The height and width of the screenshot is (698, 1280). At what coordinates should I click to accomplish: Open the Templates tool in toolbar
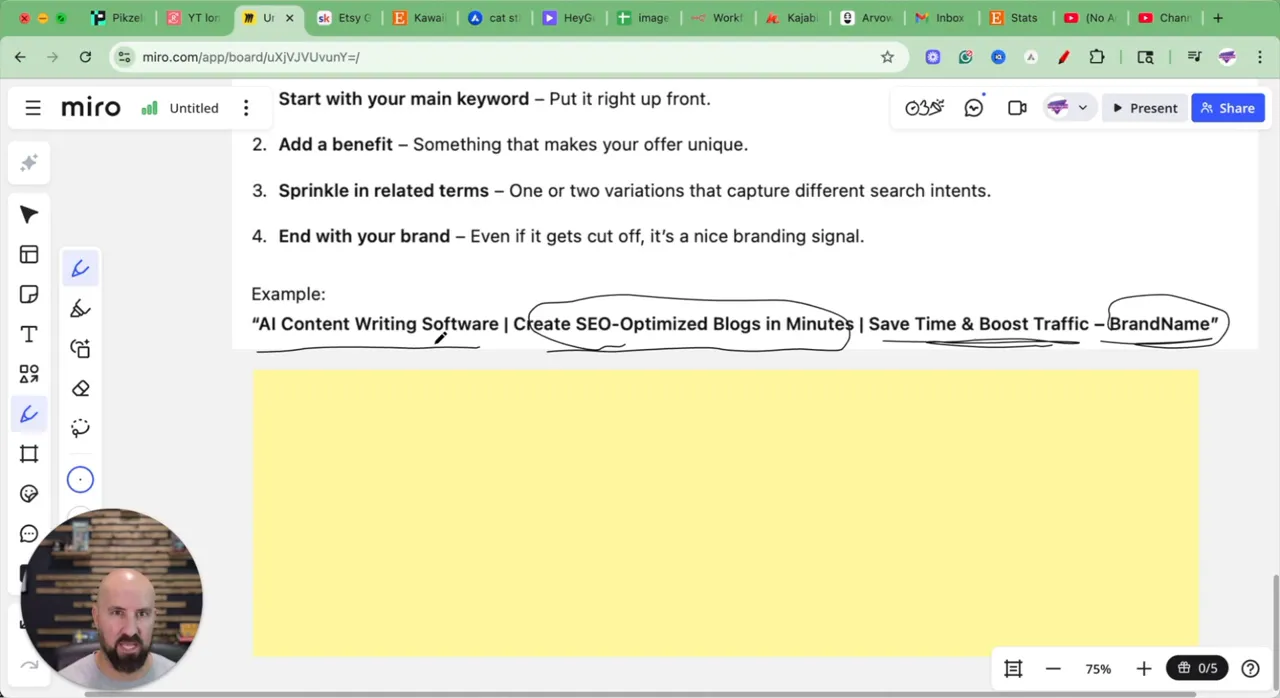29,255
